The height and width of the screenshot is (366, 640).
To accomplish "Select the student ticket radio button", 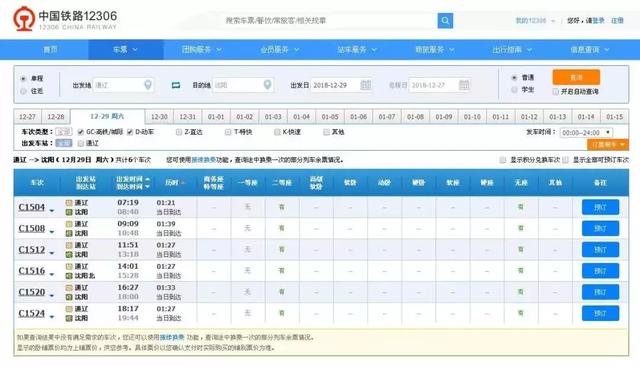I will click(514, 90).
